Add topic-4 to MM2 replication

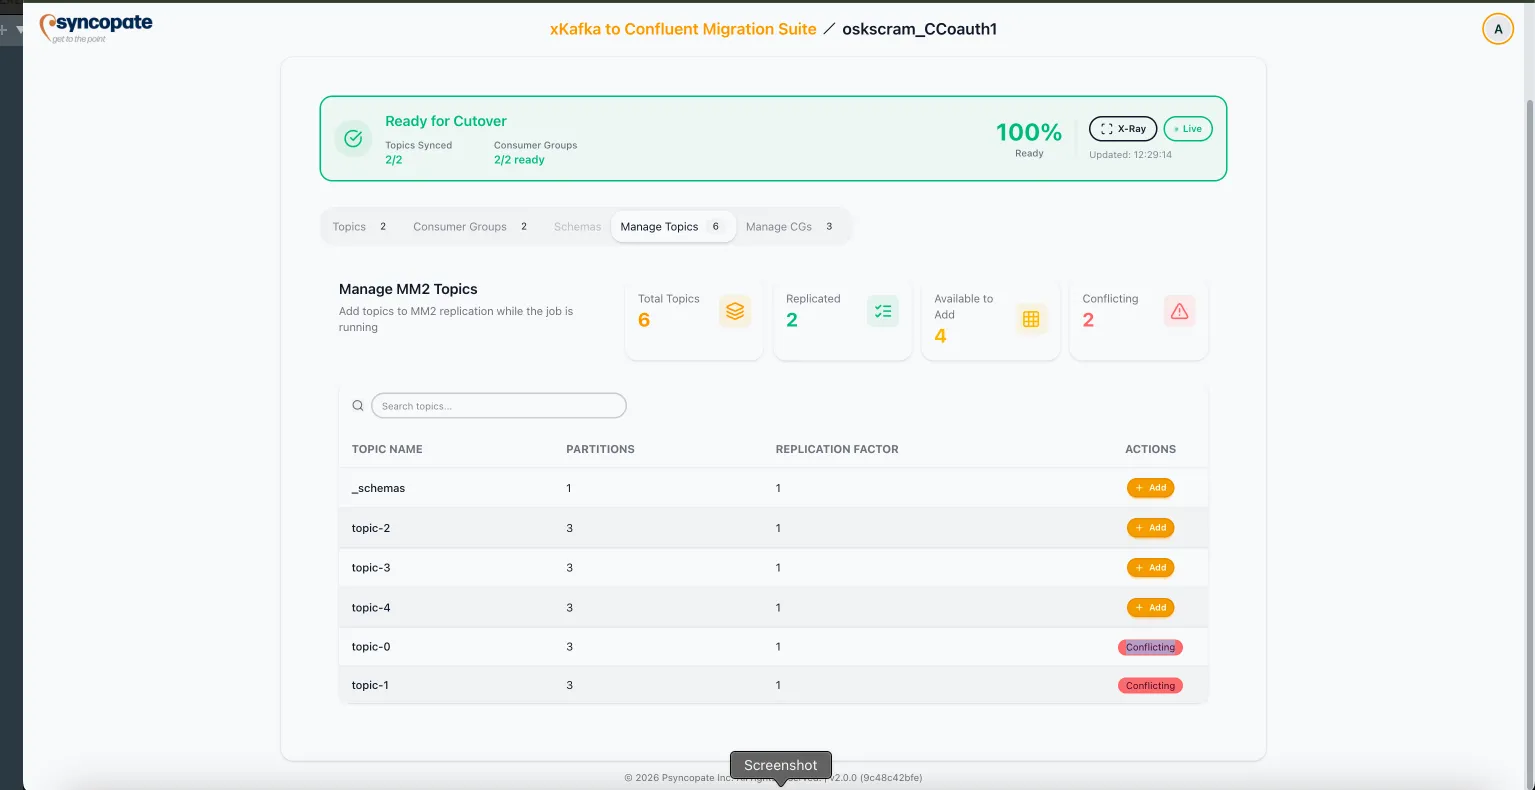click(1150, 607)
